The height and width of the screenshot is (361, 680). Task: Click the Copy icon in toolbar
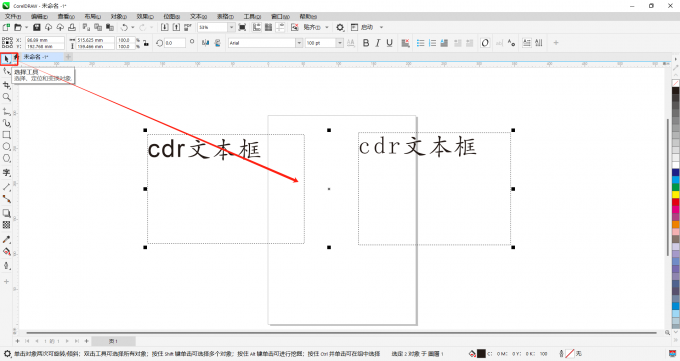[x=98, y=27]
